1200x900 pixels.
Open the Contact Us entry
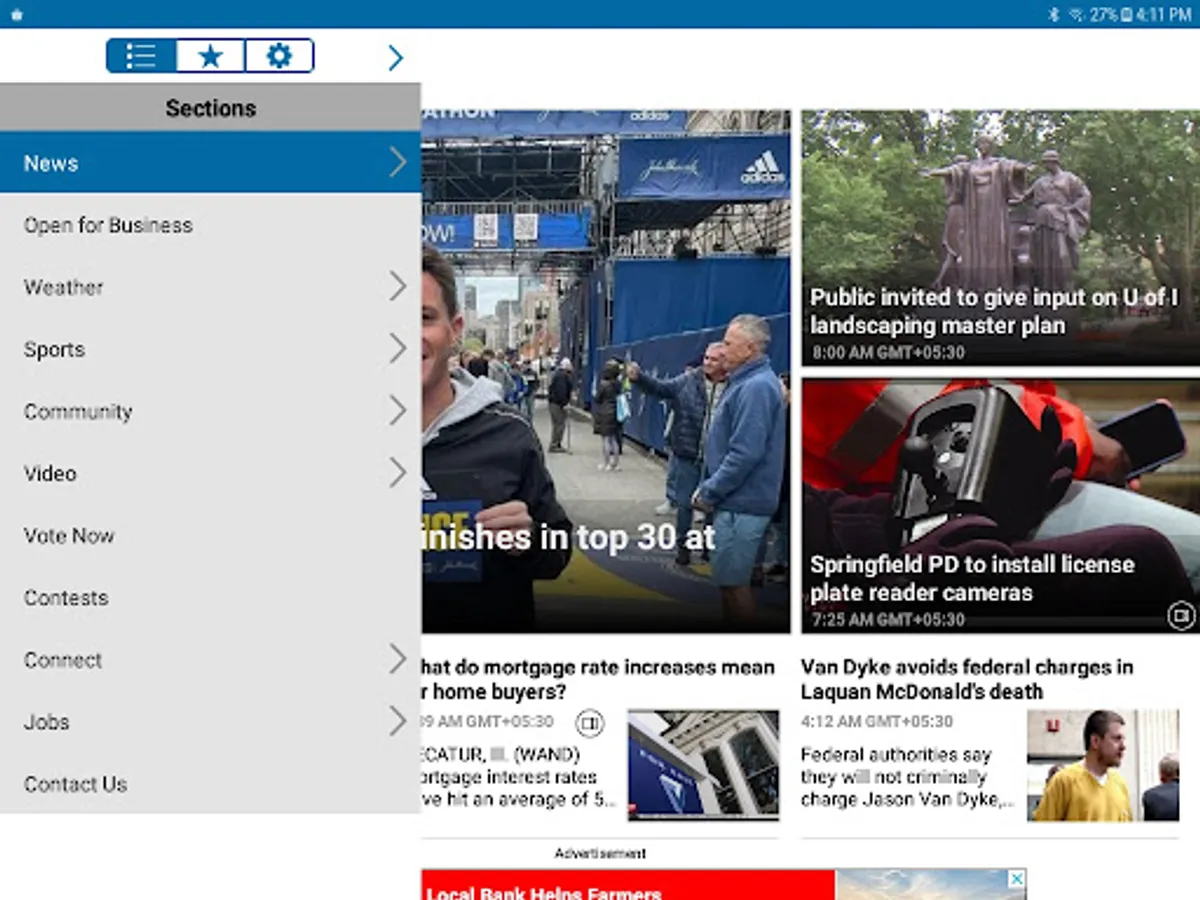pos(210,783)
